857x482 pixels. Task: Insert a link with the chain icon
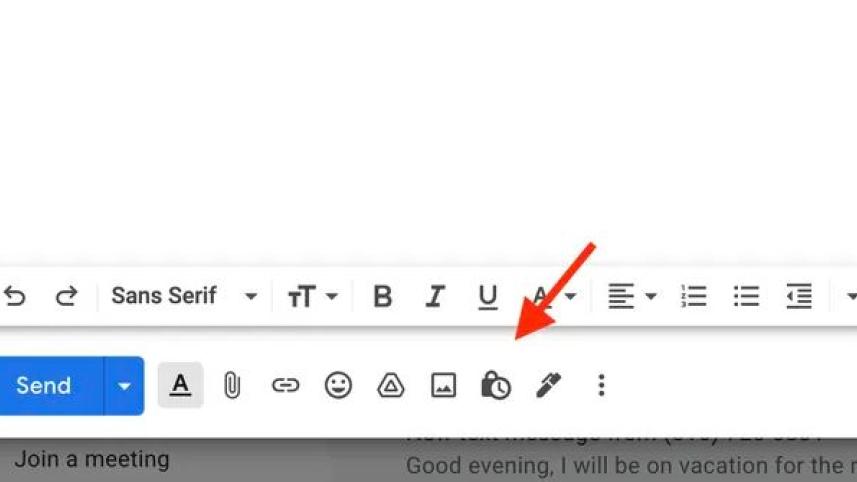click(x=285, y=385)
